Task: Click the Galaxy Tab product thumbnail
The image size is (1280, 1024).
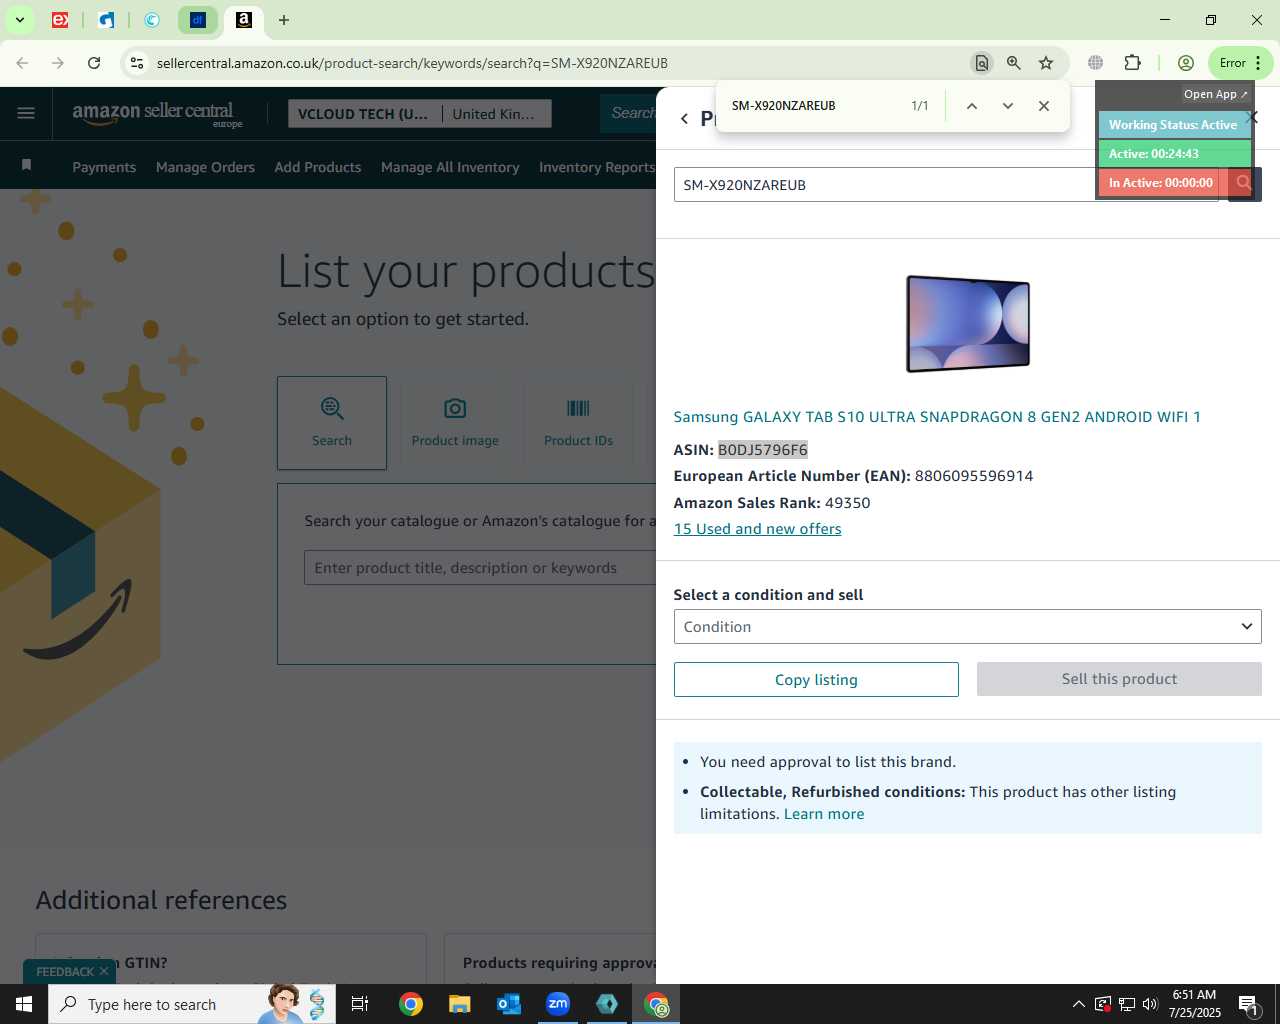Action: point(968,324)
